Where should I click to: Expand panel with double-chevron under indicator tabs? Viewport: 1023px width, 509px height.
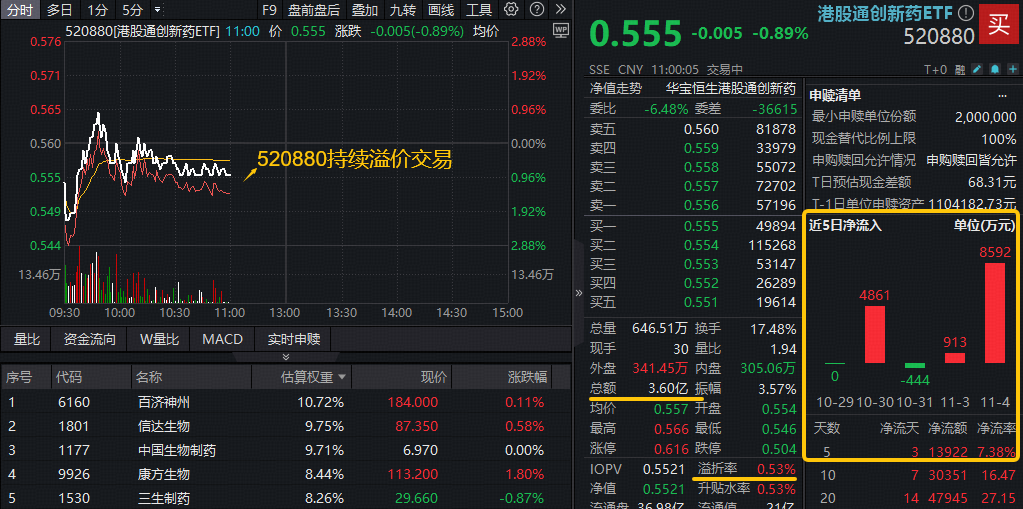coord(286,356)
